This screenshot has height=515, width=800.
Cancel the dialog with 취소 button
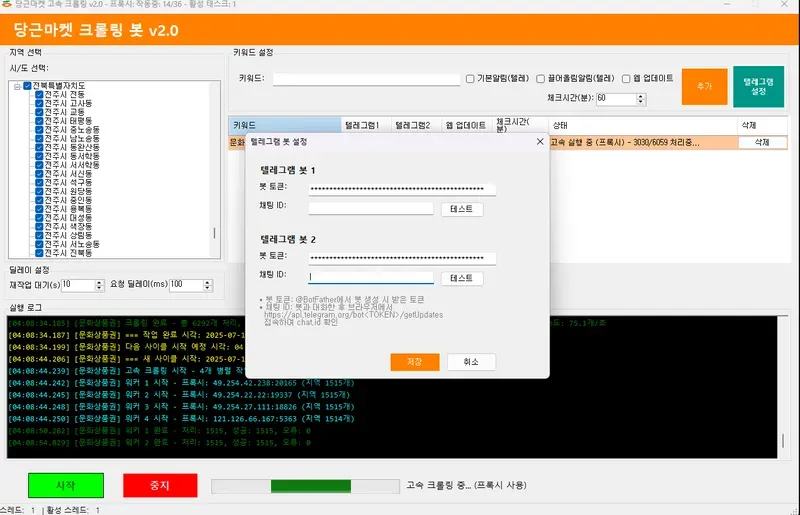pyautogui.click(x=471, y=362)
